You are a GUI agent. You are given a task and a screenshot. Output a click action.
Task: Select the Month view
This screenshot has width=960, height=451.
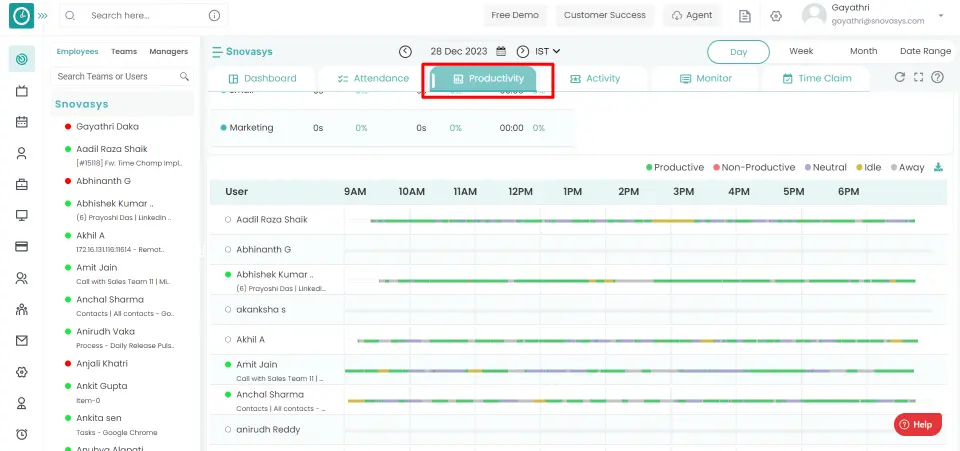pos(863,51)
